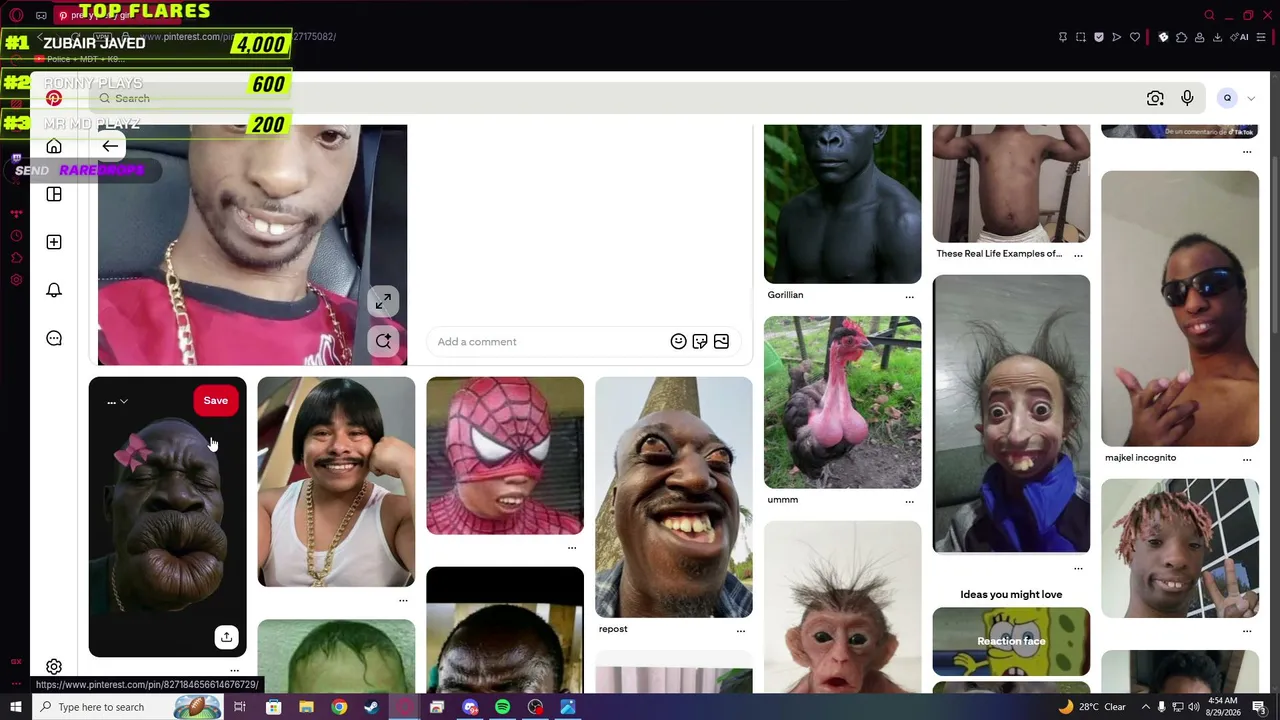Open the weather widget showing 28°C Clear
Image resolution: width=1280 pixels, height=720 pixels.
point(1092,707)
